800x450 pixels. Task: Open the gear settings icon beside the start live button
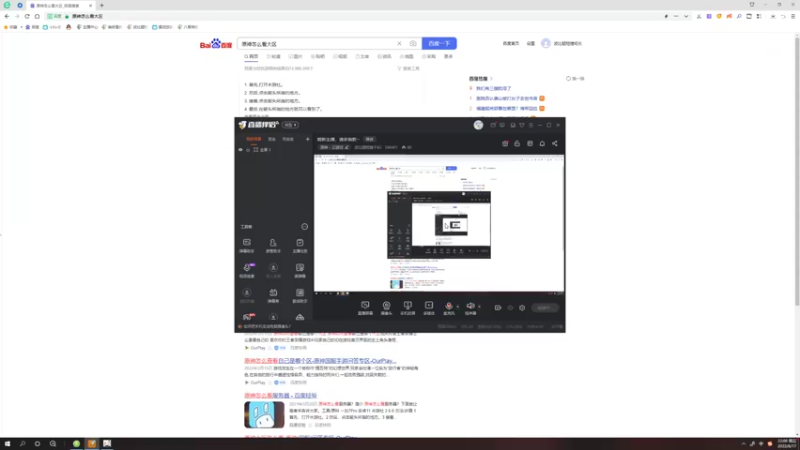tap(522, 308)
